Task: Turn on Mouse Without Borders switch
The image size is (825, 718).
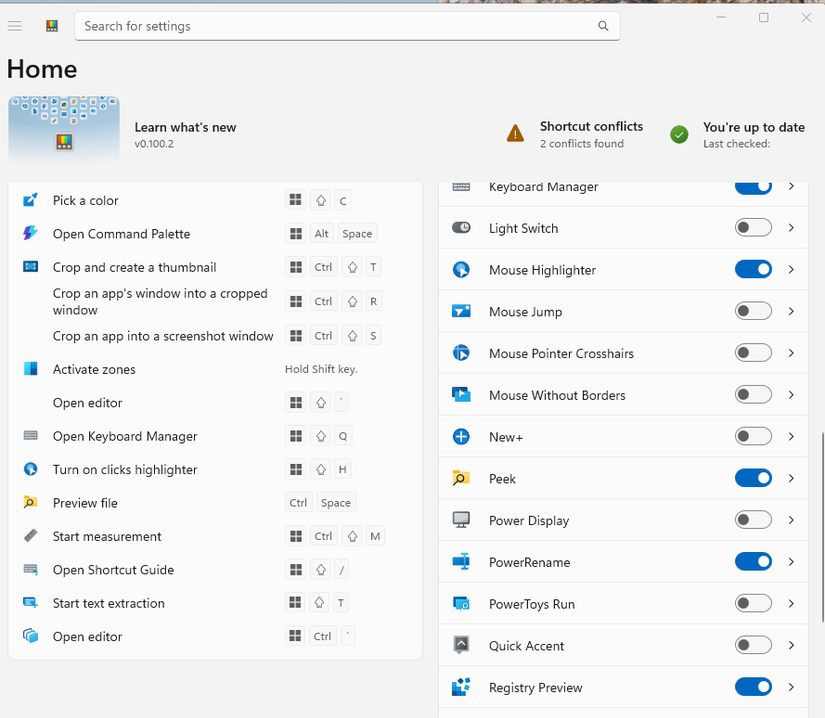Action: 753,395
